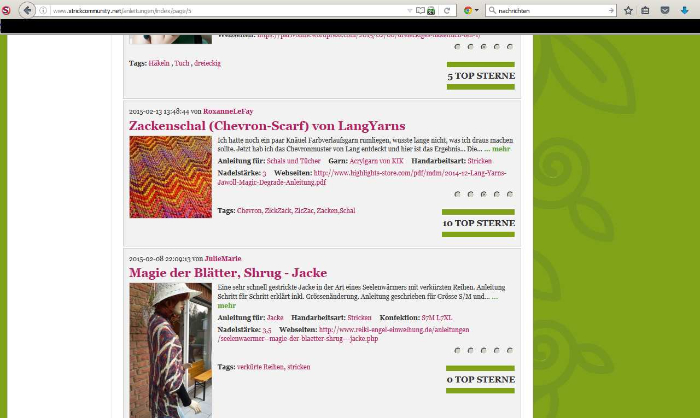Image resolution: width=700 pixels, height=418 pixels.
Task: Open Magie der Blätter, Shrug - Jacke title
Action: pos(228,272)
